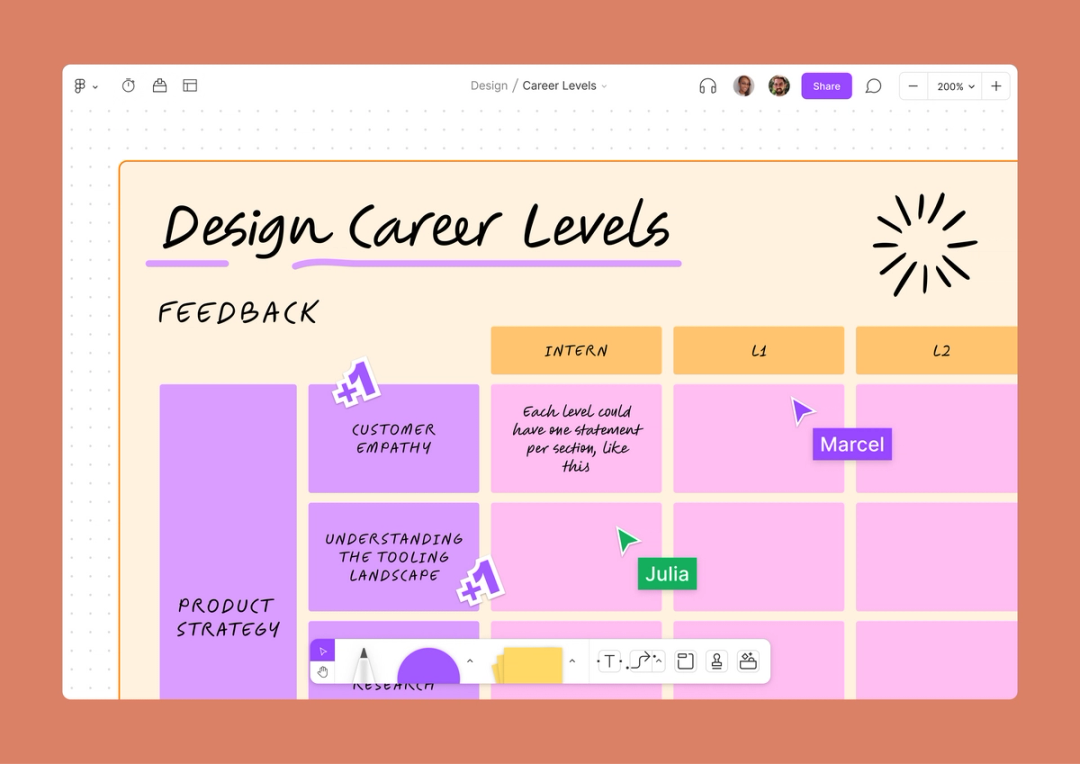Screen dimensions: 1080x764
Task: Select the Text tool
Action: click(608, 661)
